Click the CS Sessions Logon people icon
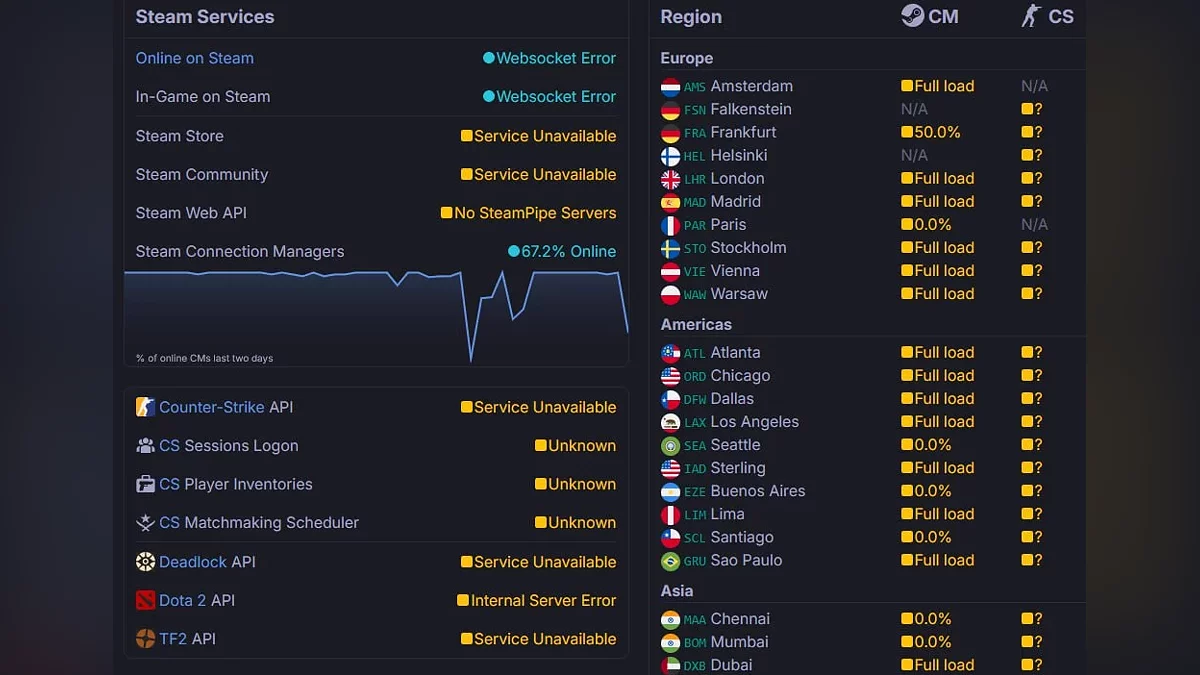This screenshot has height=675, width=1200. (x=145, y=446)
